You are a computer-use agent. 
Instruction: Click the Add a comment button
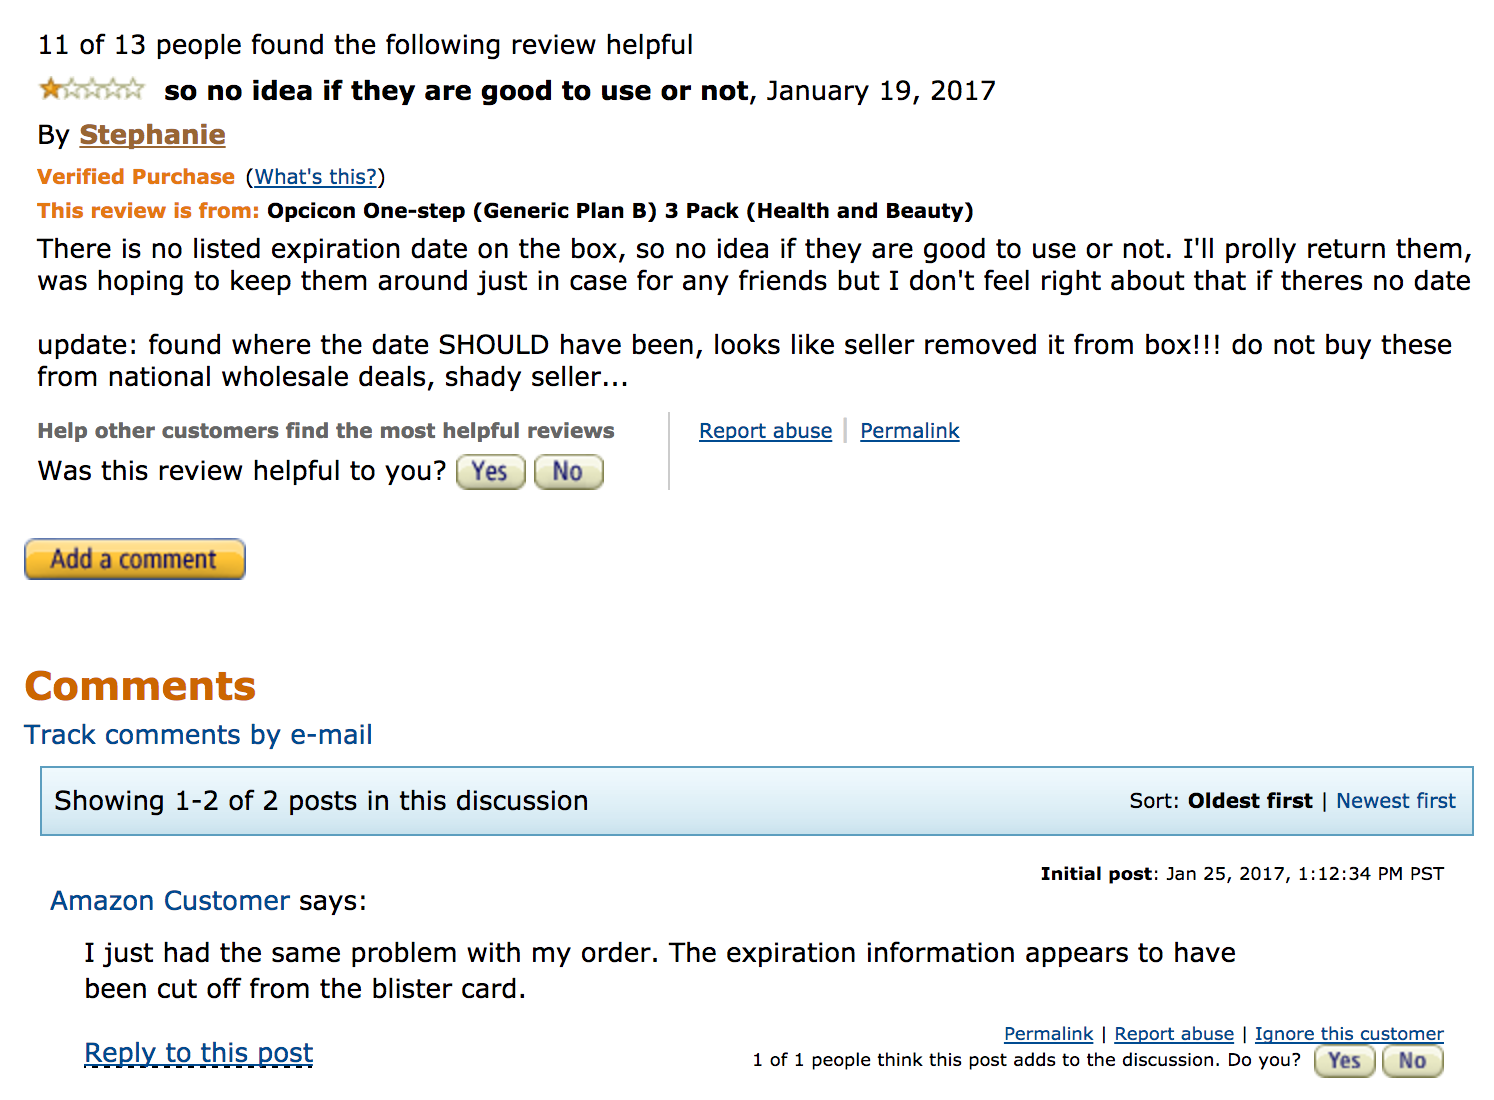pyautogui.click(x=135, y=559)
